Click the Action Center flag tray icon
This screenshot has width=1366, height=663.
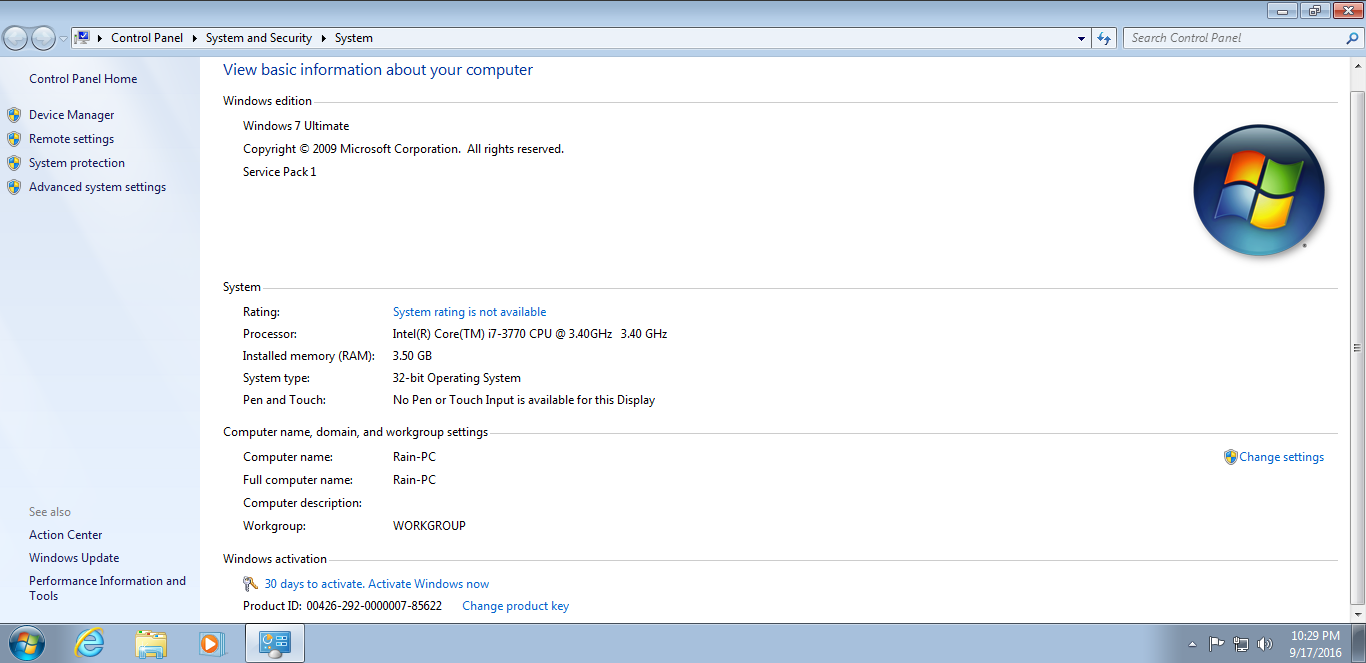click(x=1216, y=643)
